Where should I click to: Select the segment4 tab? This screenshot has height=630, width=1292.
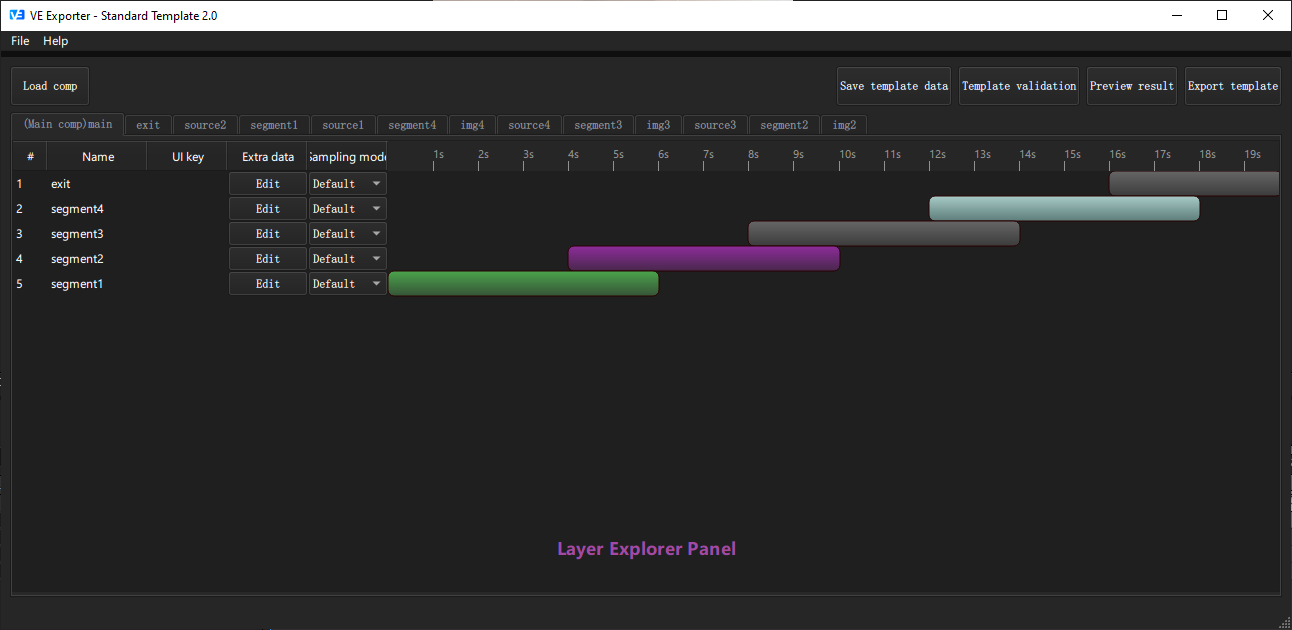tap(412, 125)
